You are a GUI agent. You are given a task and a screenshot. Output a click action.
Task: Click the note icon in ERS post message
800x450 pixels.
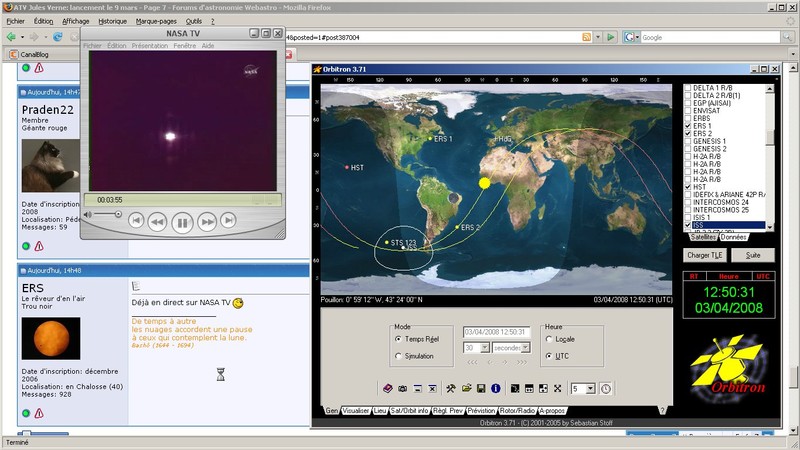(136, 286)
